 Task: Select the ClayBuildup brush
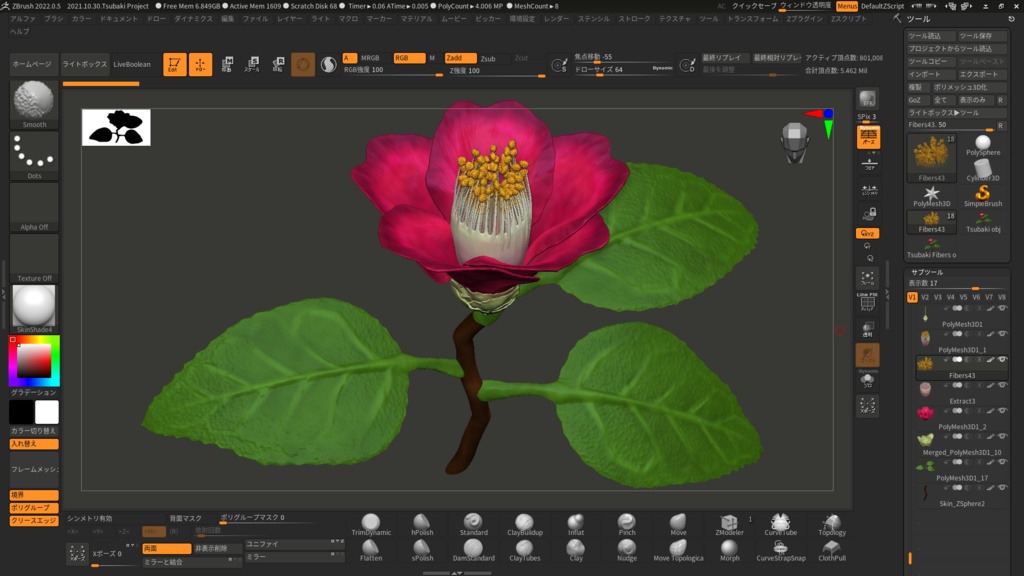524,524
